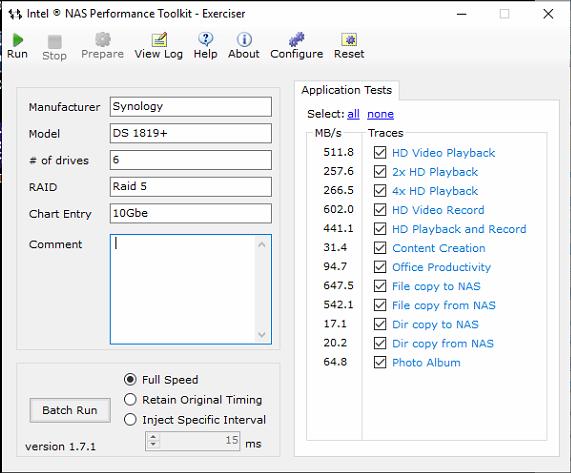Image resolution: width=571 pixels, height=473 pixels.
Task: Toggle the Office Productivity checkbox
Action: pyautogui.click(x=380, y=267)
